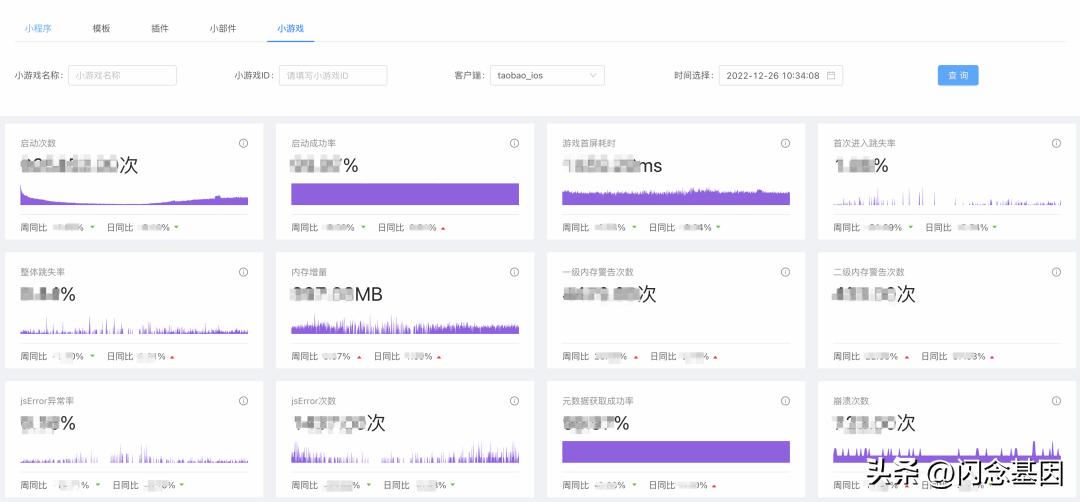Click 周同比 label in 启动次数 card

[34, 227]
